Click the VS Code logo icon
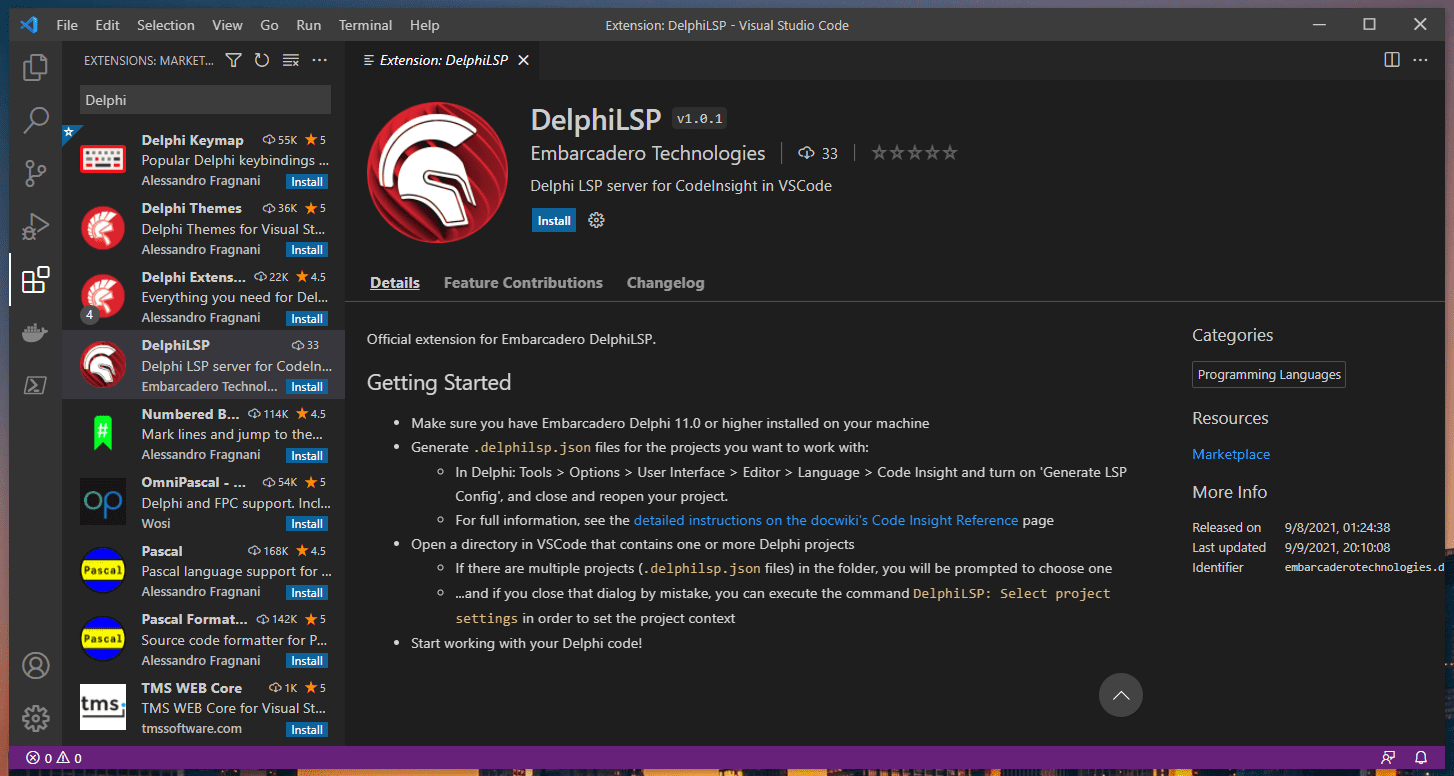 point(28,25)
